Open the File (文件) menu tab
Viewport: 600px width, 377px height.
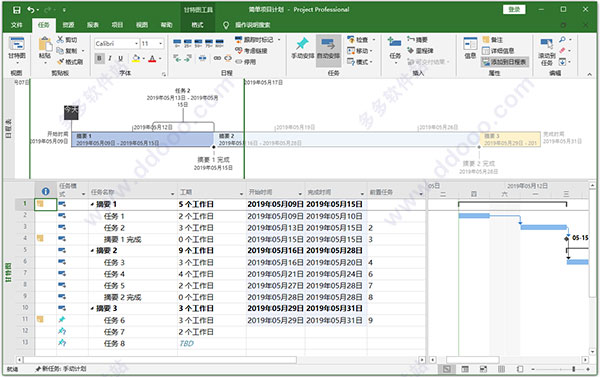click(16, 25)
